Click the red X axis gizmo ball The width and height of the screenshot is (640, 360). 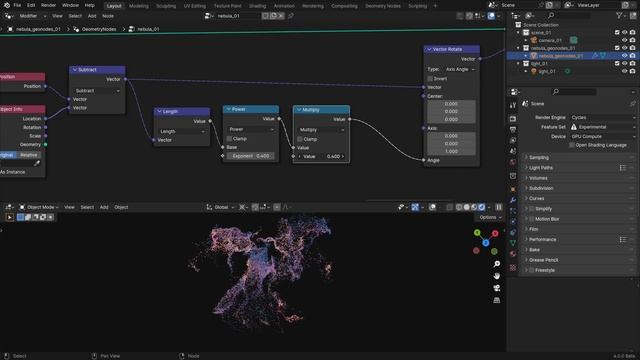(x=495, y=233)
